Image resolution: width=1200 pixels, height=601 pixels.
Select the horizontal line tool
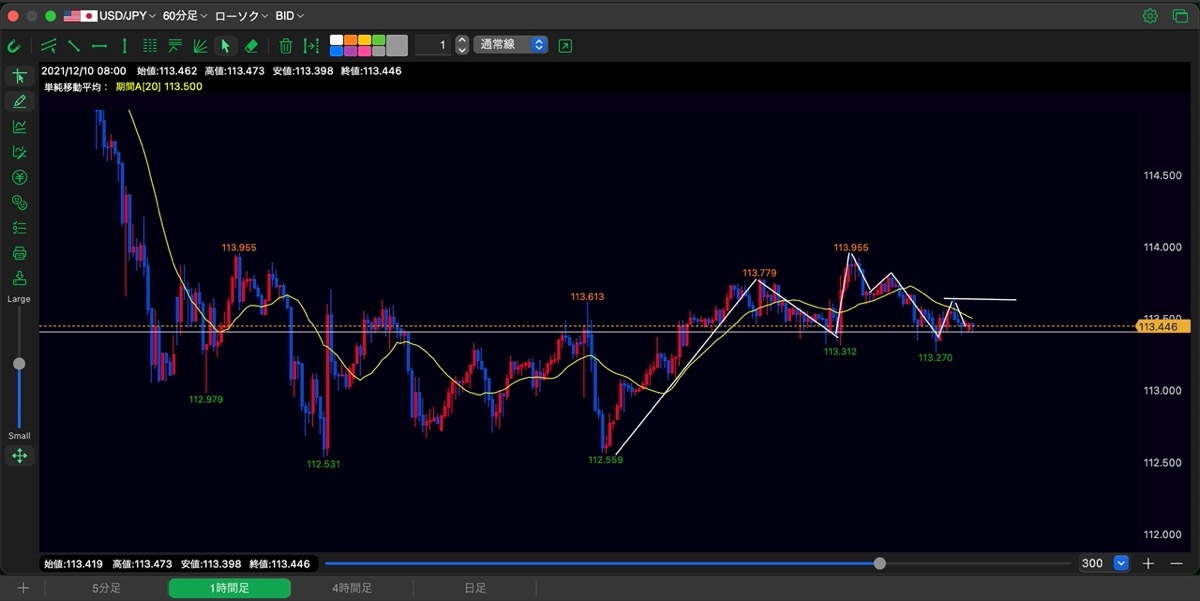click(99, 45)
